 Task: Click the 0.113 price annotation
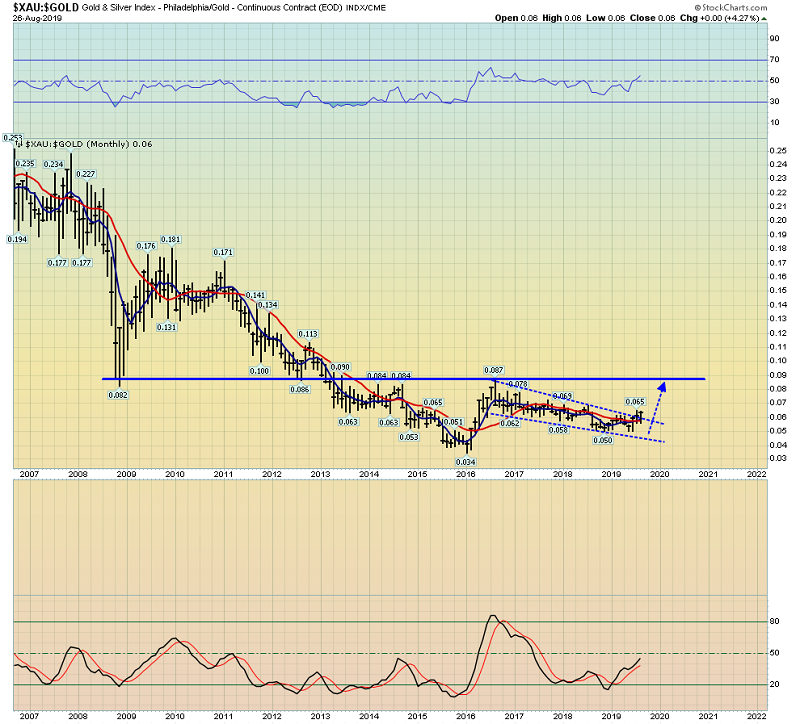pos(309,333)
